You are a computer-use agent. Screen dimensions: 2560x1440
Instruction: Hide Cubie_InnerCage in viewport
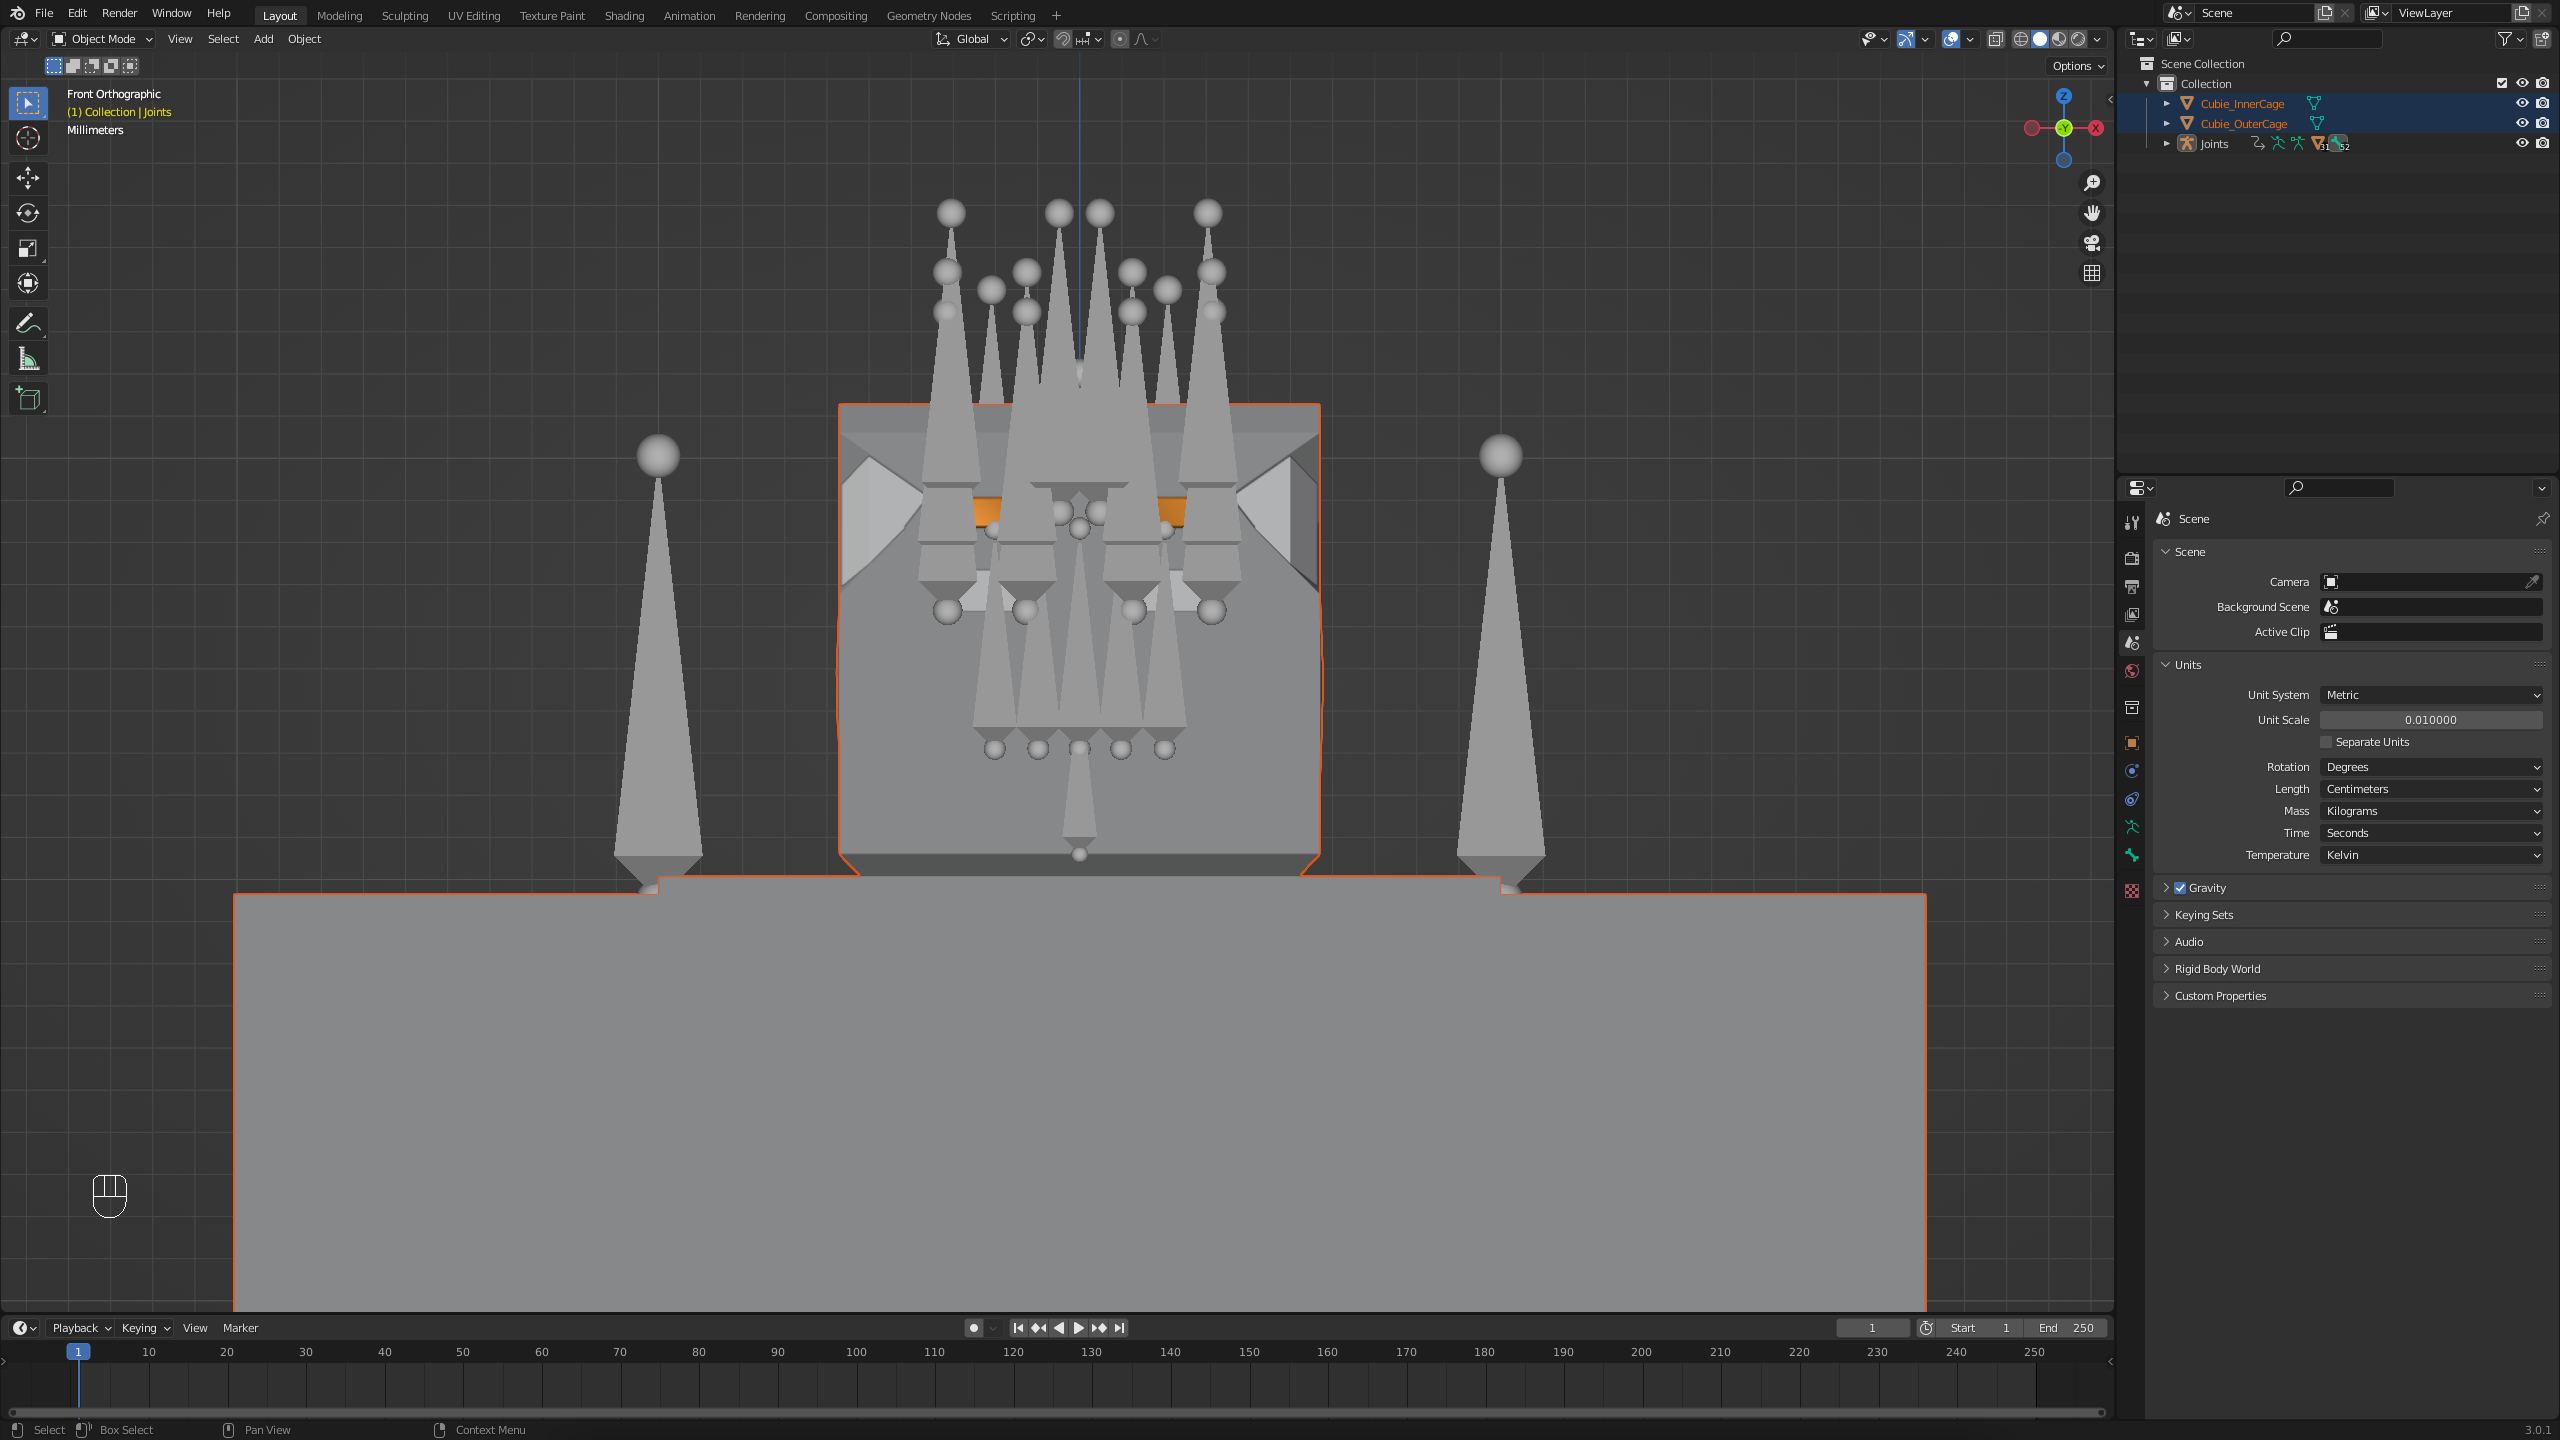coord(2521,103)
